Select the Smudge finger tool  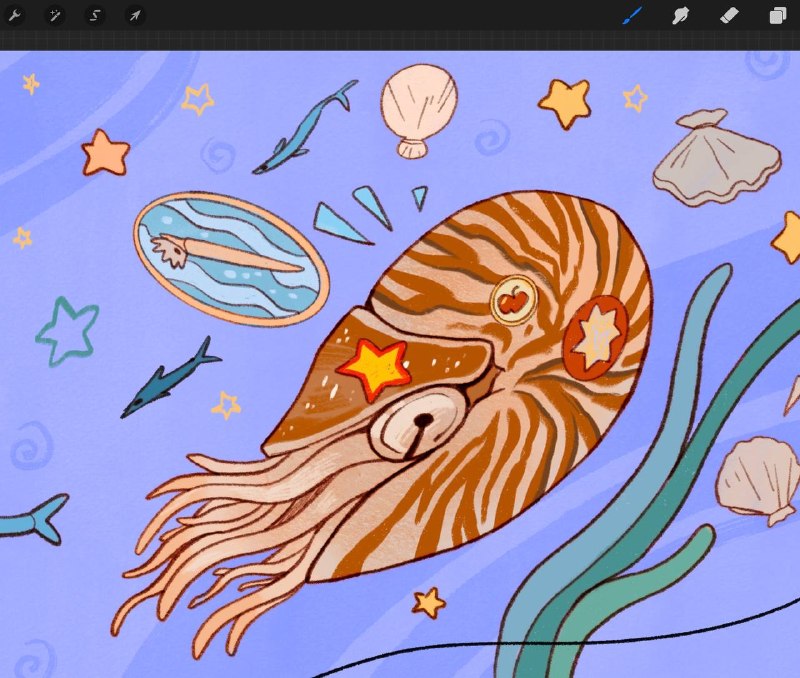[x=680, y=15]
